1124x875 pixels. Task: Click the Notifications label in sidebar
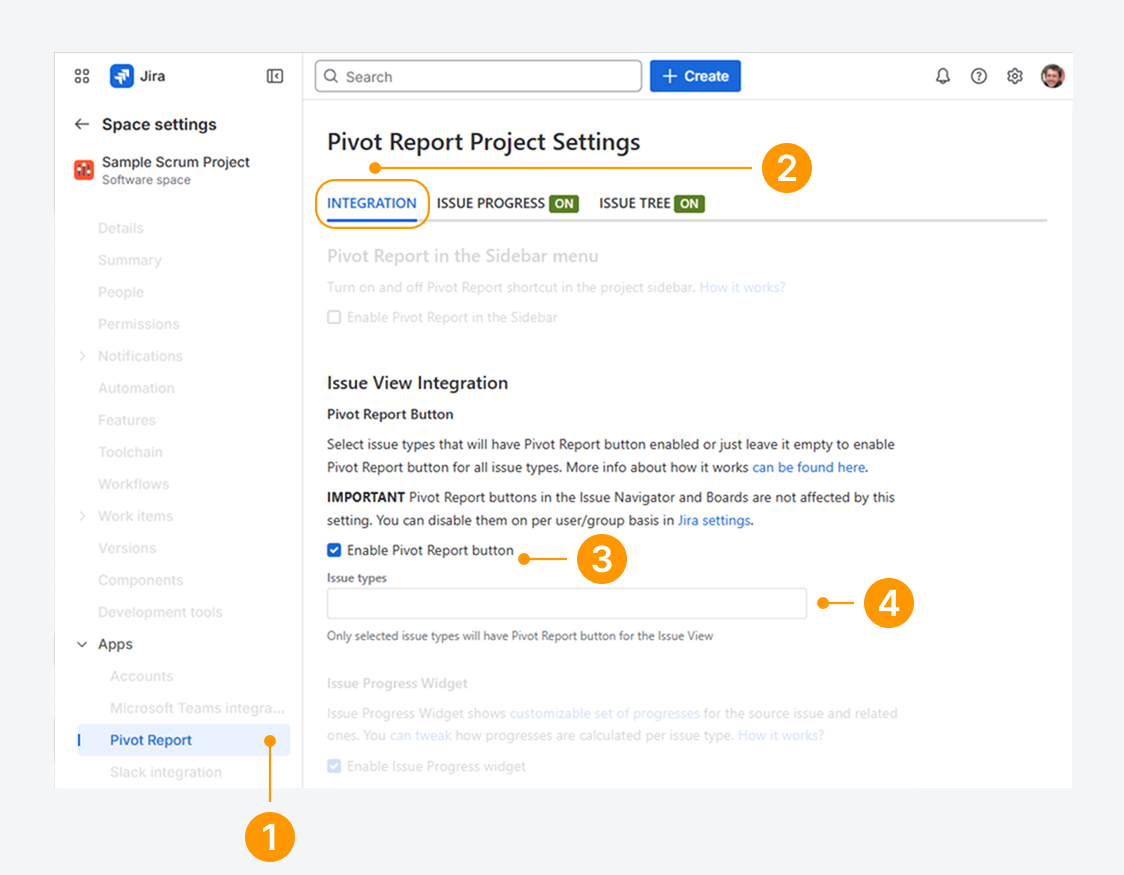pos(140,356)
